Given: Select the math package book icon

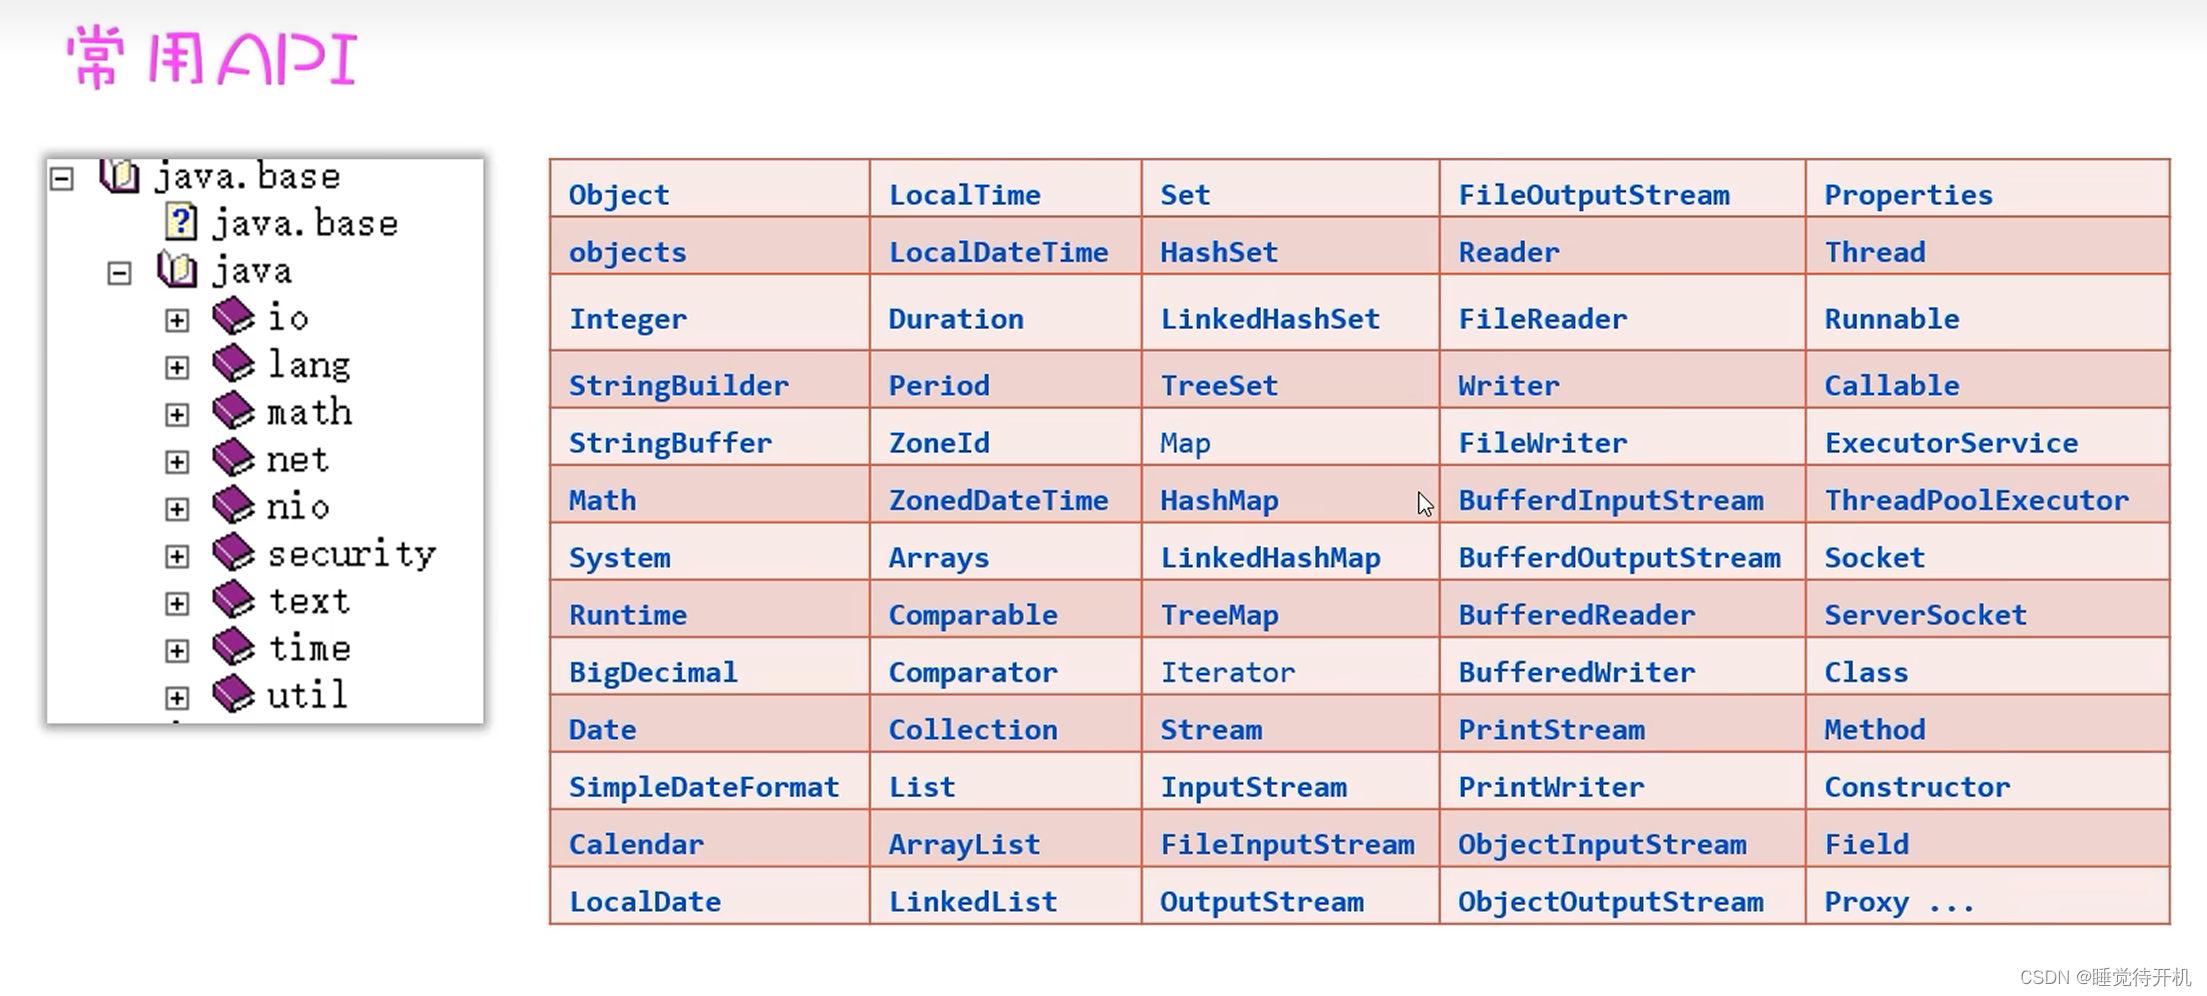Looking at the screenshot, I should click(x=231, y=410).
